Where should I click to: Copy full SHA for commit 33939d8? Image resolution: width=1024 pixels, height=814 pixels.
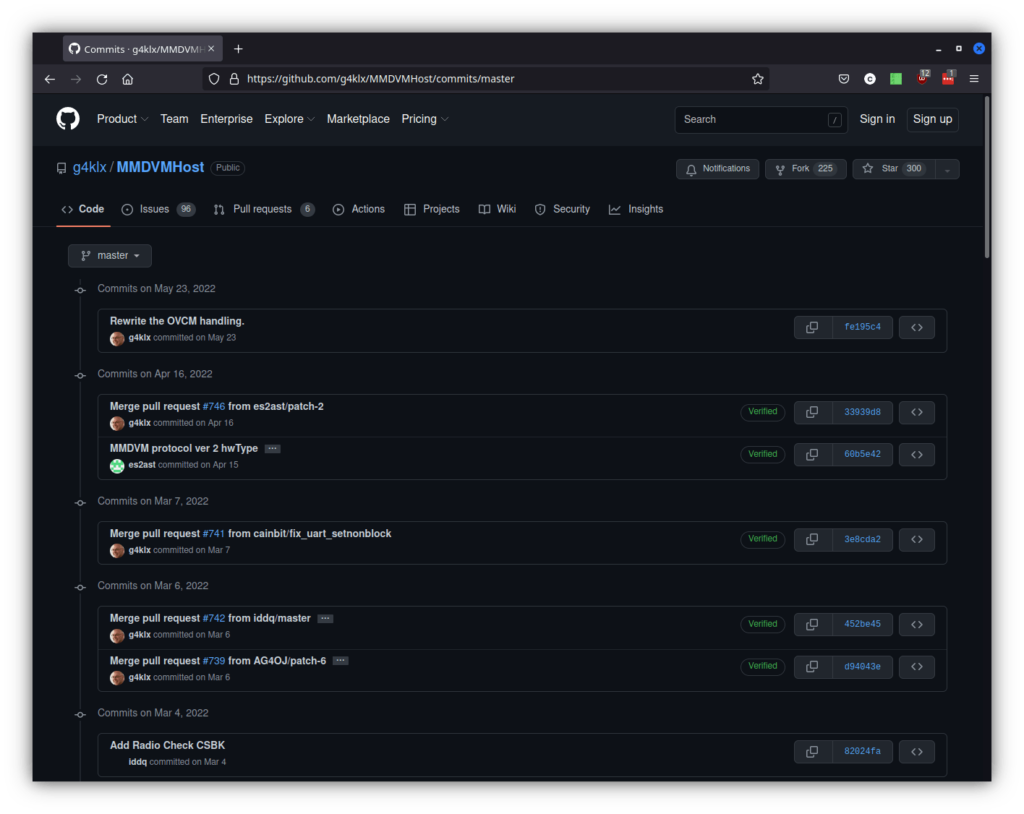812,412
